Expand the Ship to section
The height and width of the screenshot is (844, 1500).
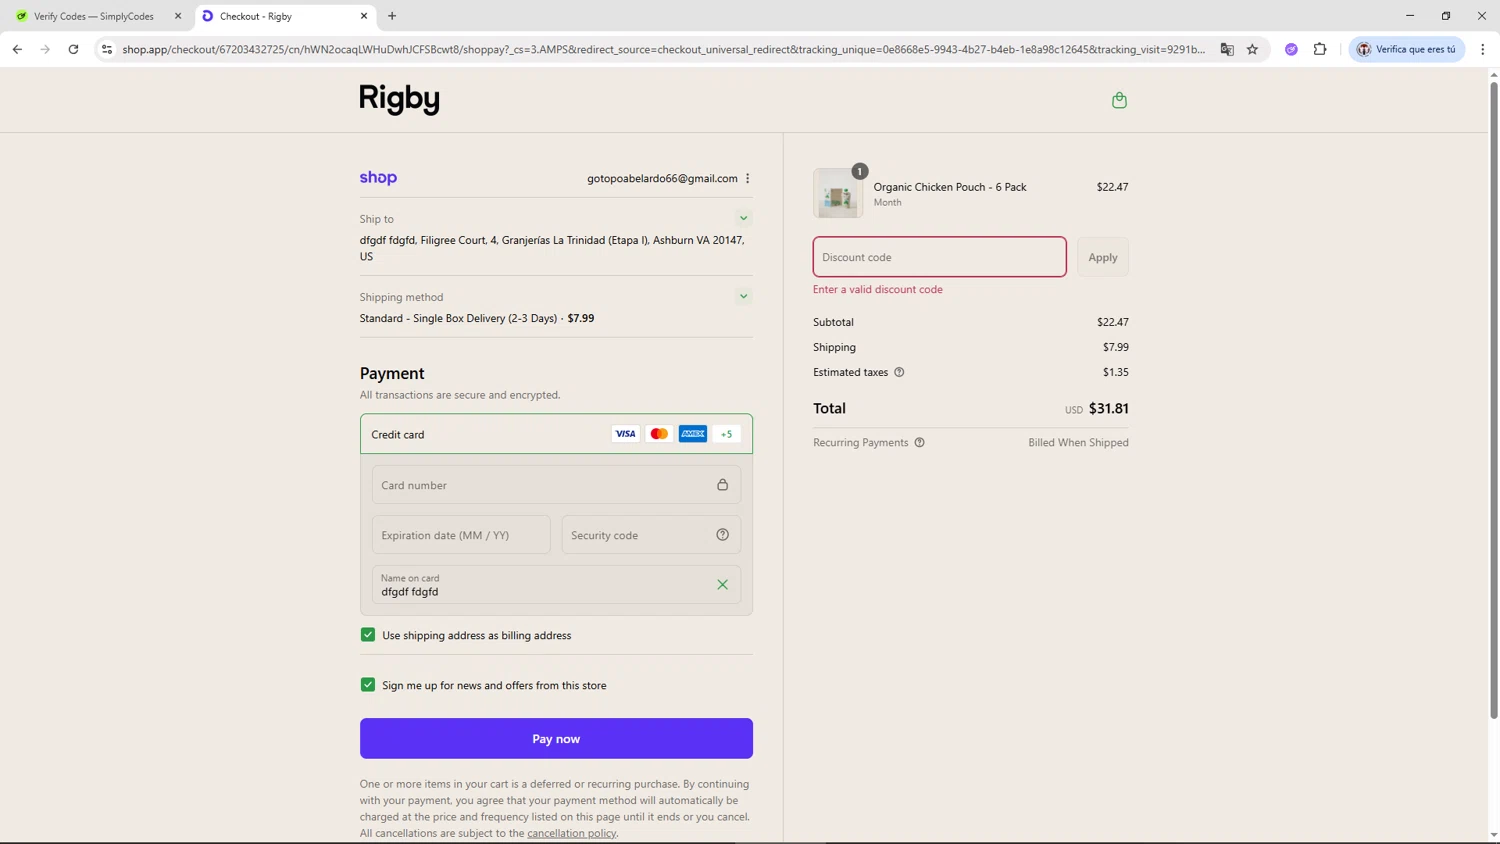pos(743,218)
